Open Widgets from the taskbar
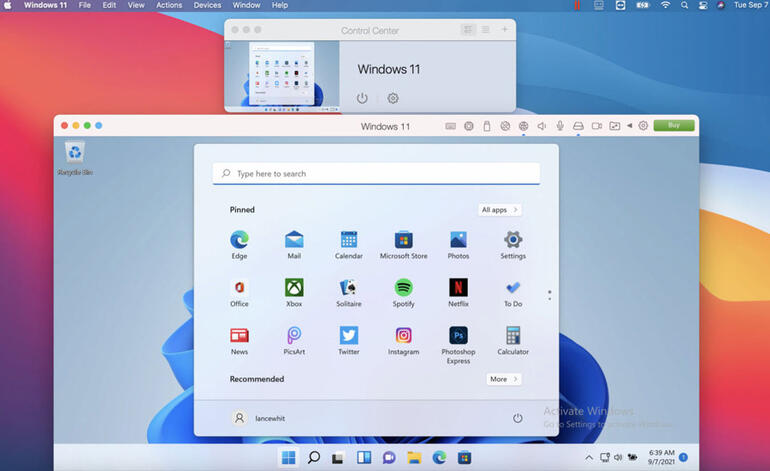 tap(364, 458)
